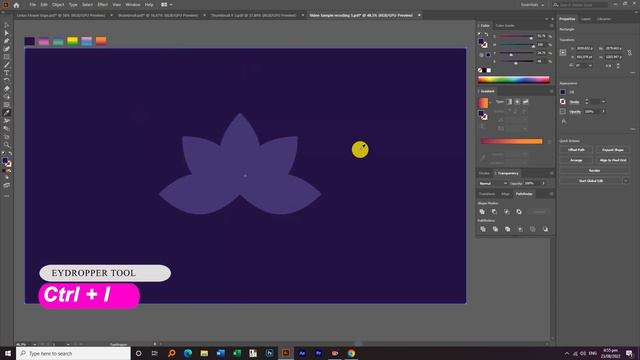The height and width of the screenshot is (360, 640).
Task: Open the blending mode Normal dropdown
Action: coord(493,184)
